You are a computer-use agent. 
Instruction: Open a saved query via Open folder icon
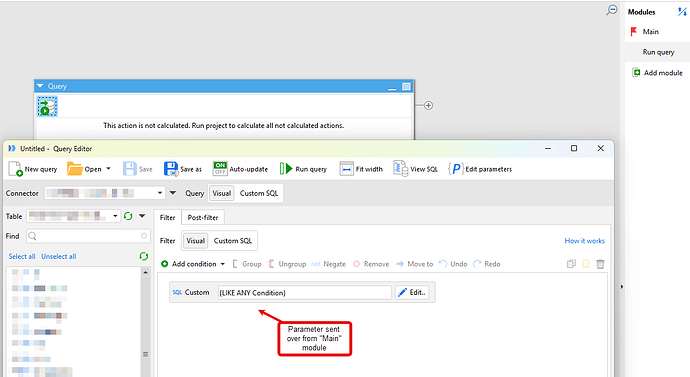(x=74, y=169)
